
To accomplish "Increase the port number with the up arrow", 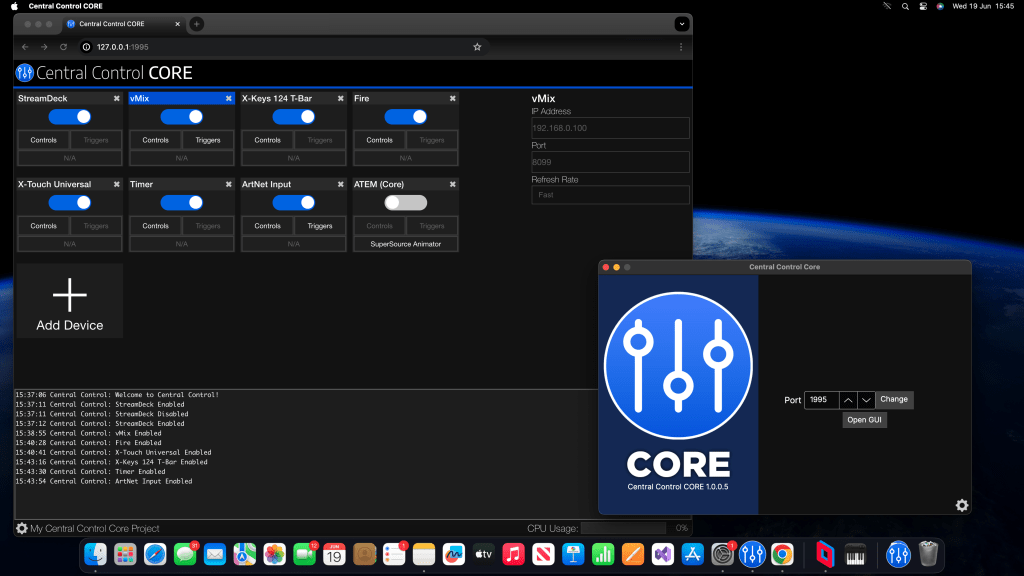I will click(x=848, y=400).
